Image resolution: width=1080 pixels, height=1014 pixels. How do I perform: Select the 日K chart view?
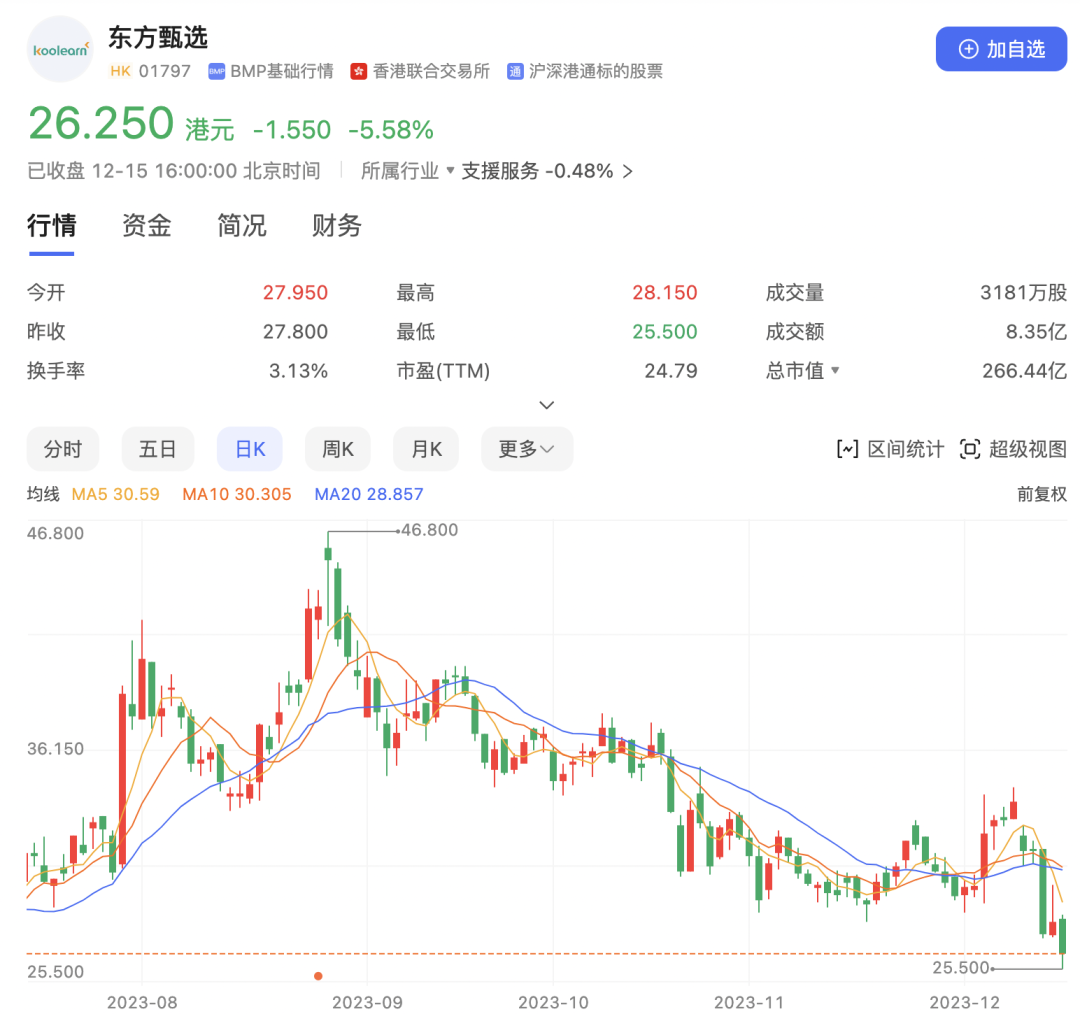click(250, 449)
